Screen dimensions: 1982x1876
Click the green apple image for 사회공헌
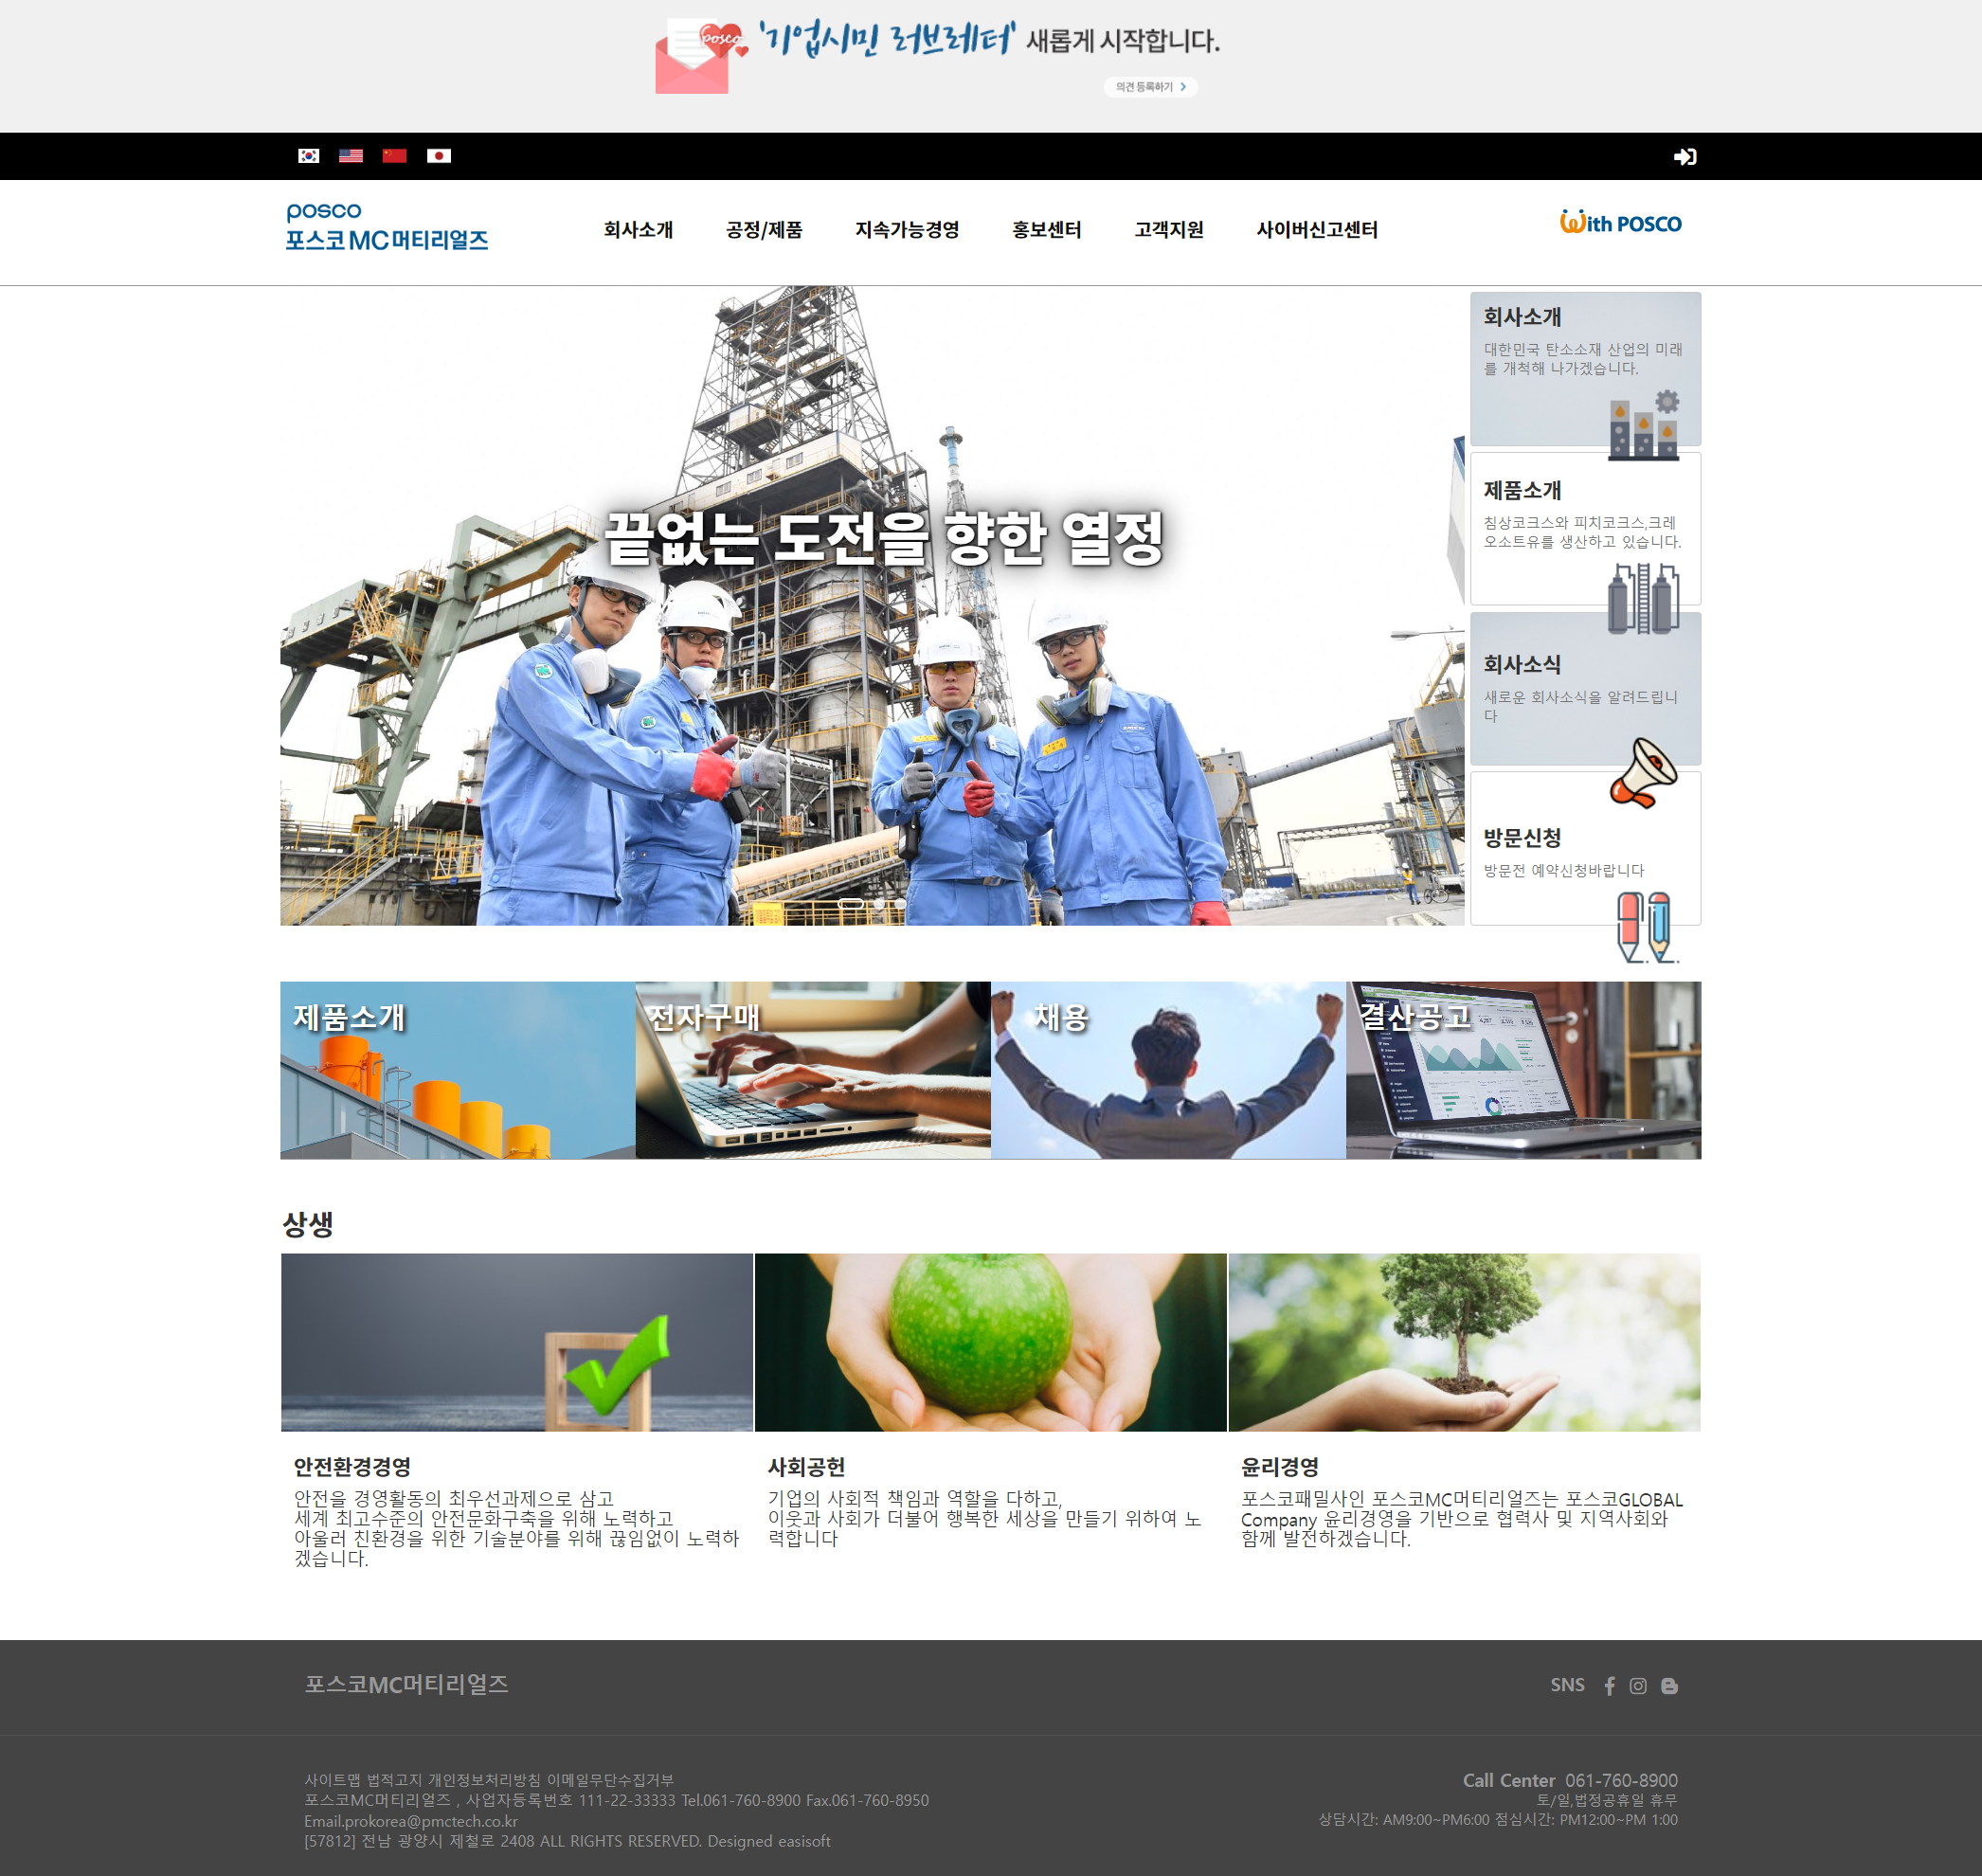(x=991, y=1342)
